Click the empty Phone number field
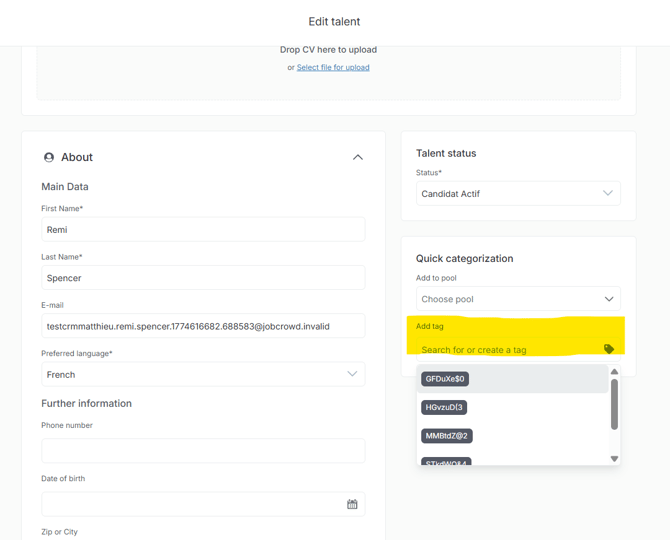670x540 pixels. point(203,450)
